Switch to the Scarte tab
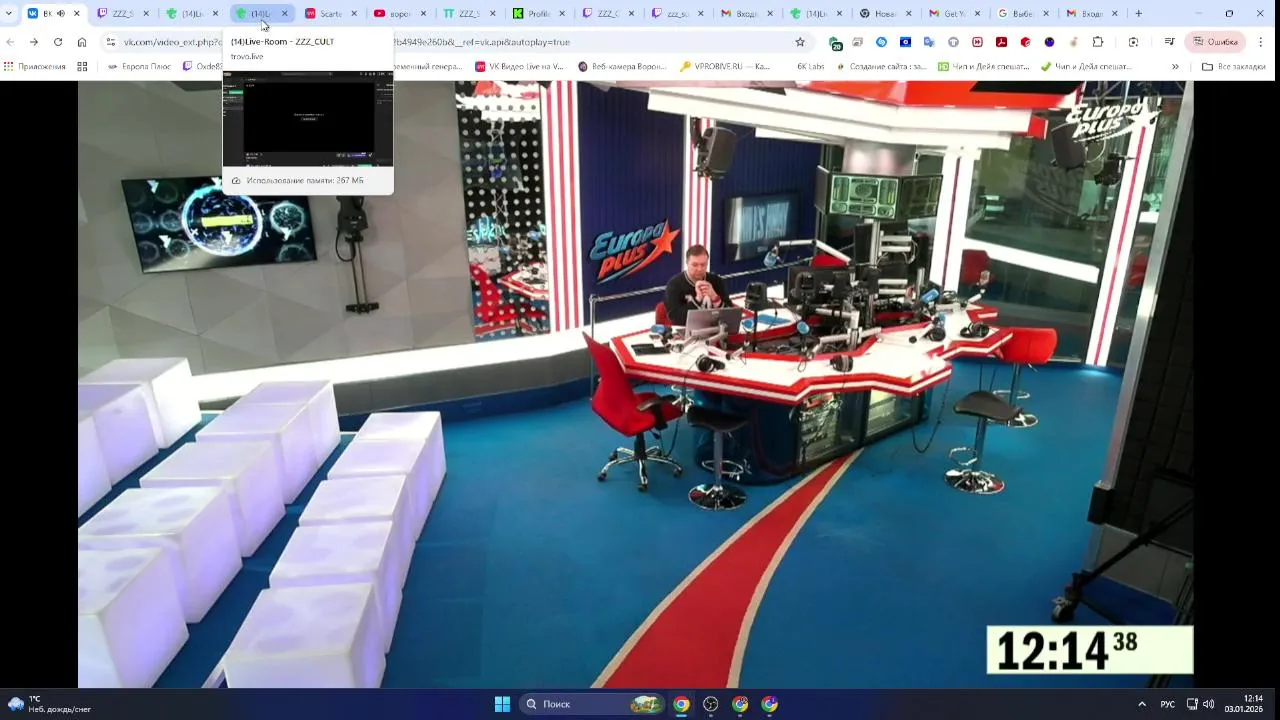Screen dimensions: 1280x720 coord(330,14)
